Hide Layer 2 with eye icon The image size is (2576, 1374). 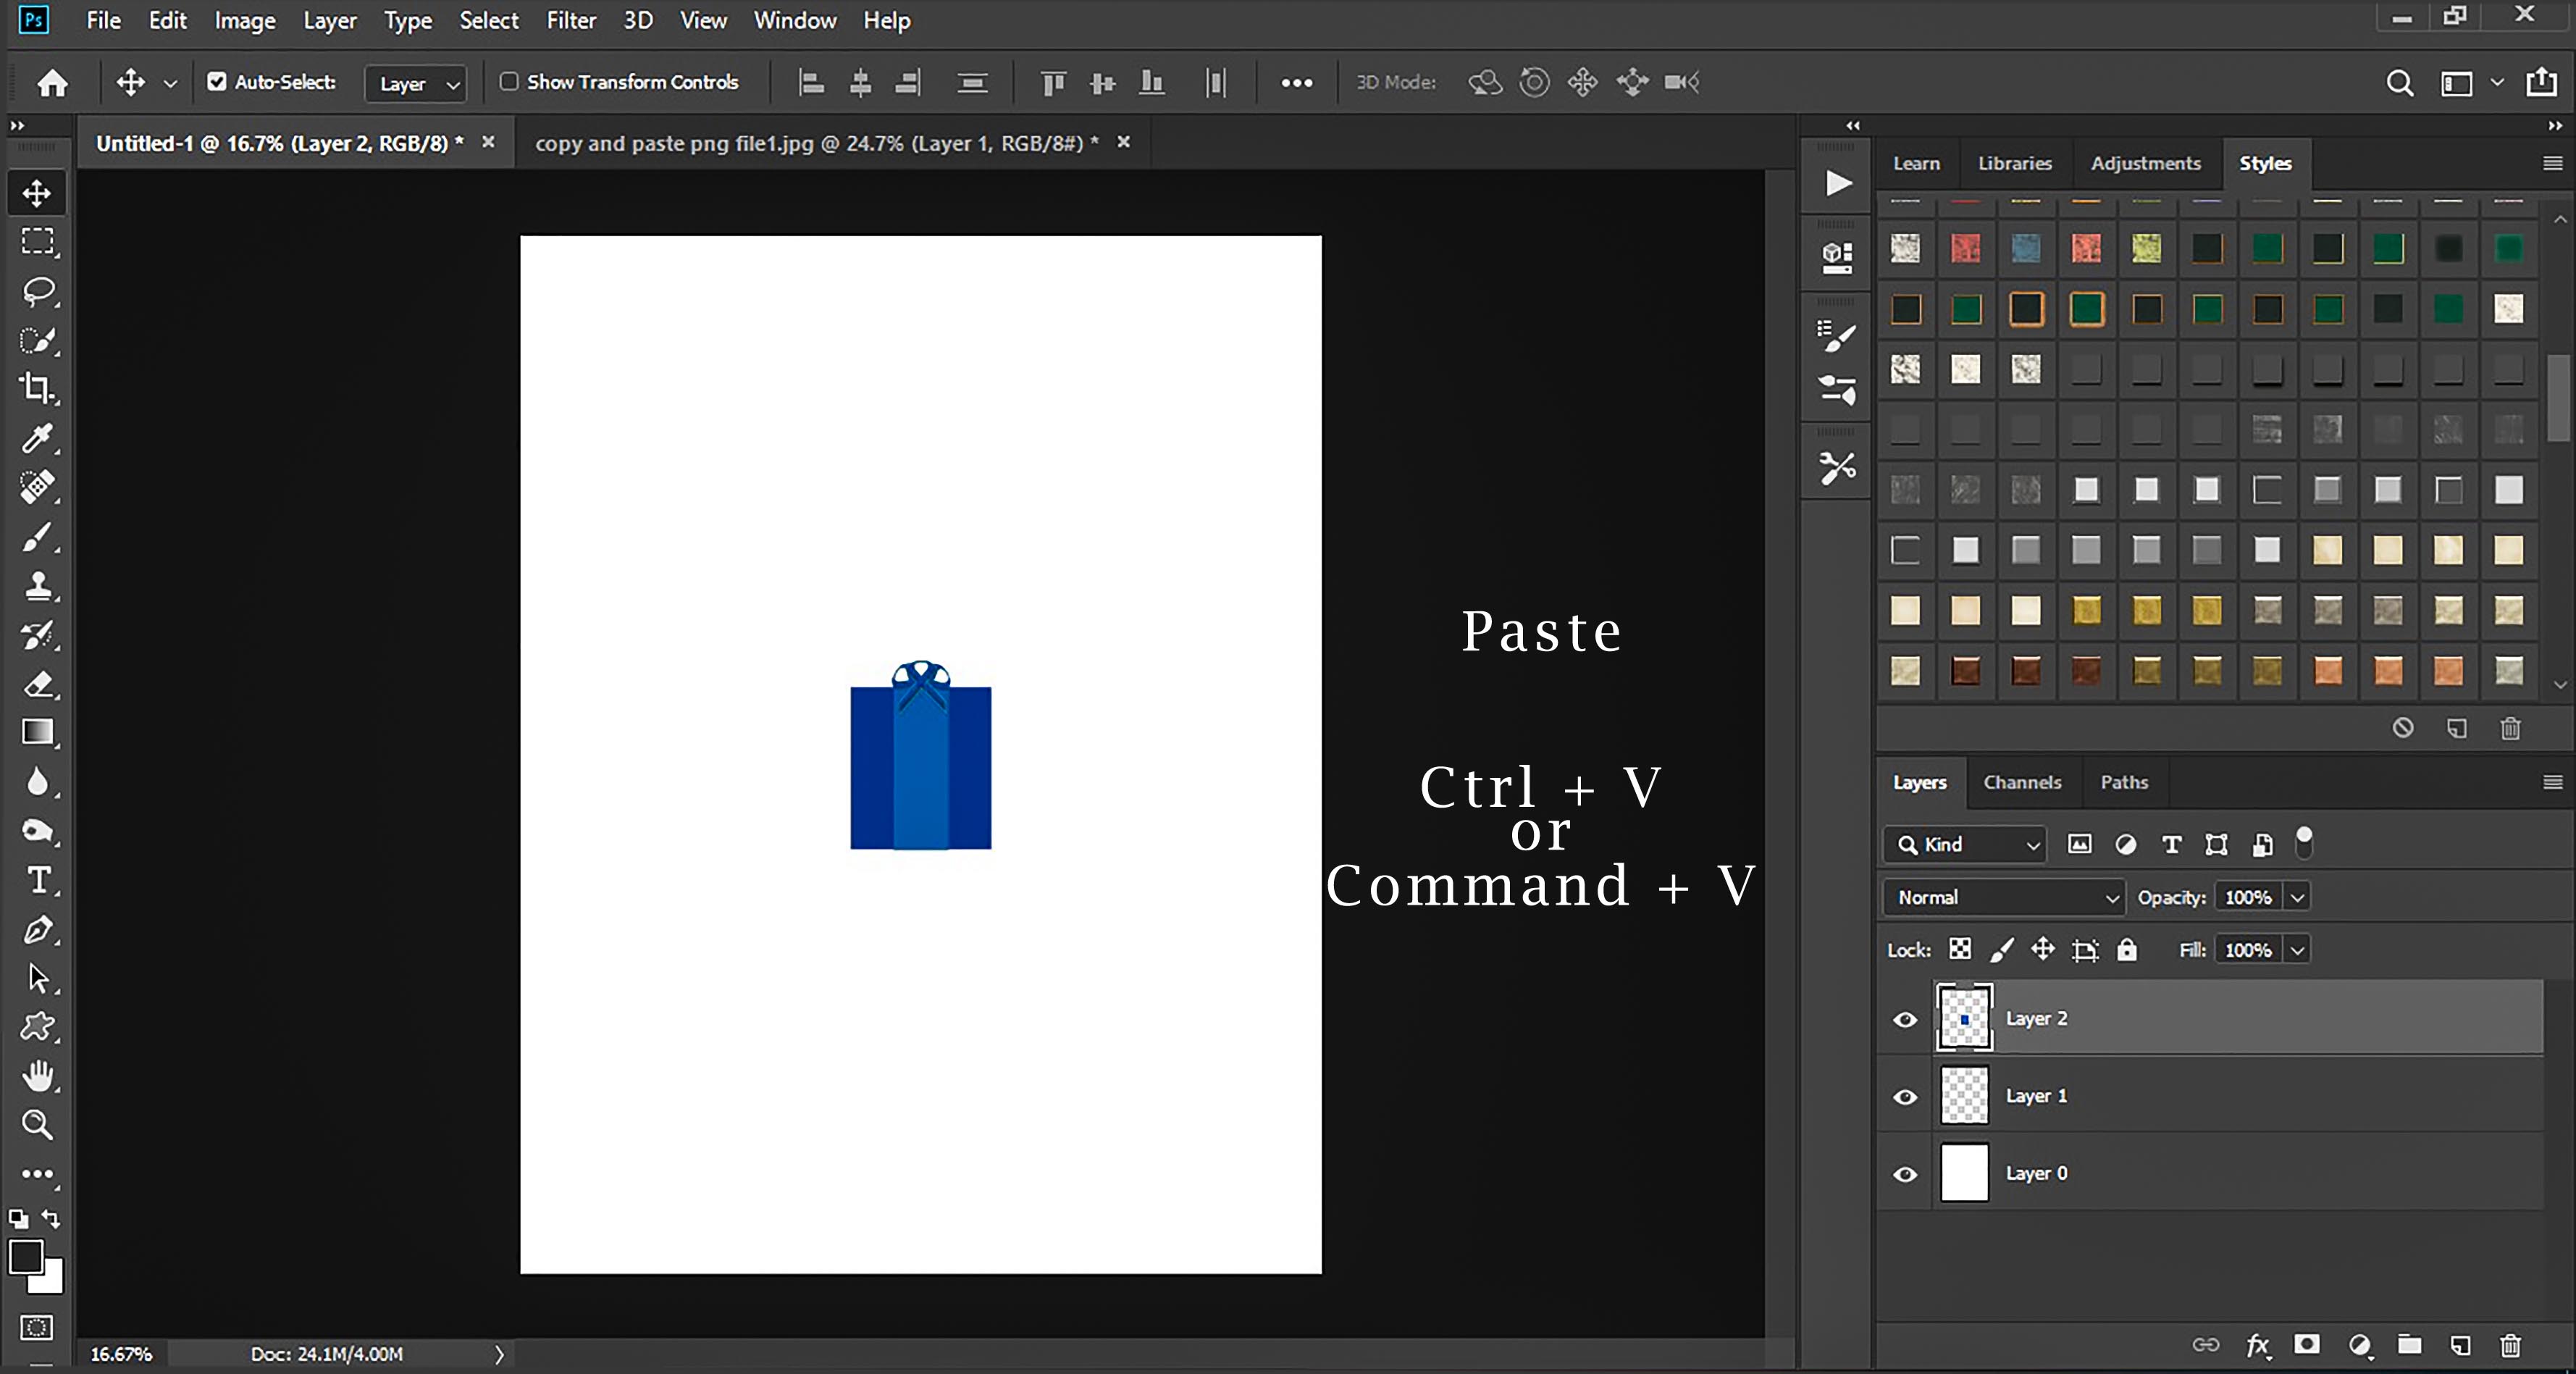[1905, 1019]
